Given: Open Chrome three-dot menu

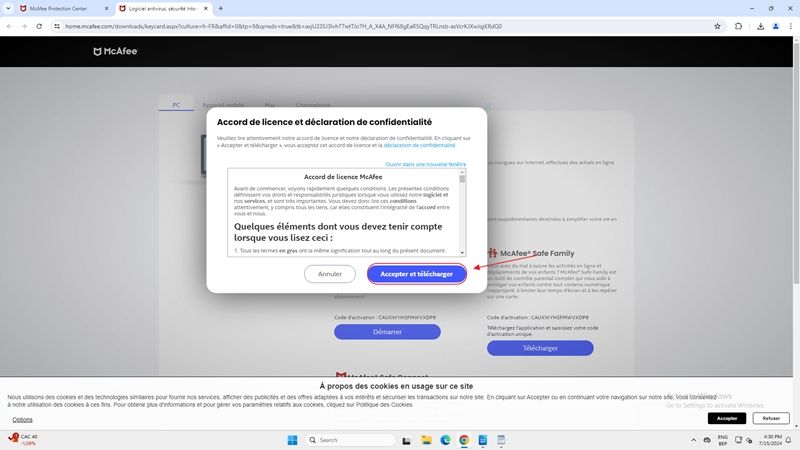Looking at the screenshot, I should [790, 26].
